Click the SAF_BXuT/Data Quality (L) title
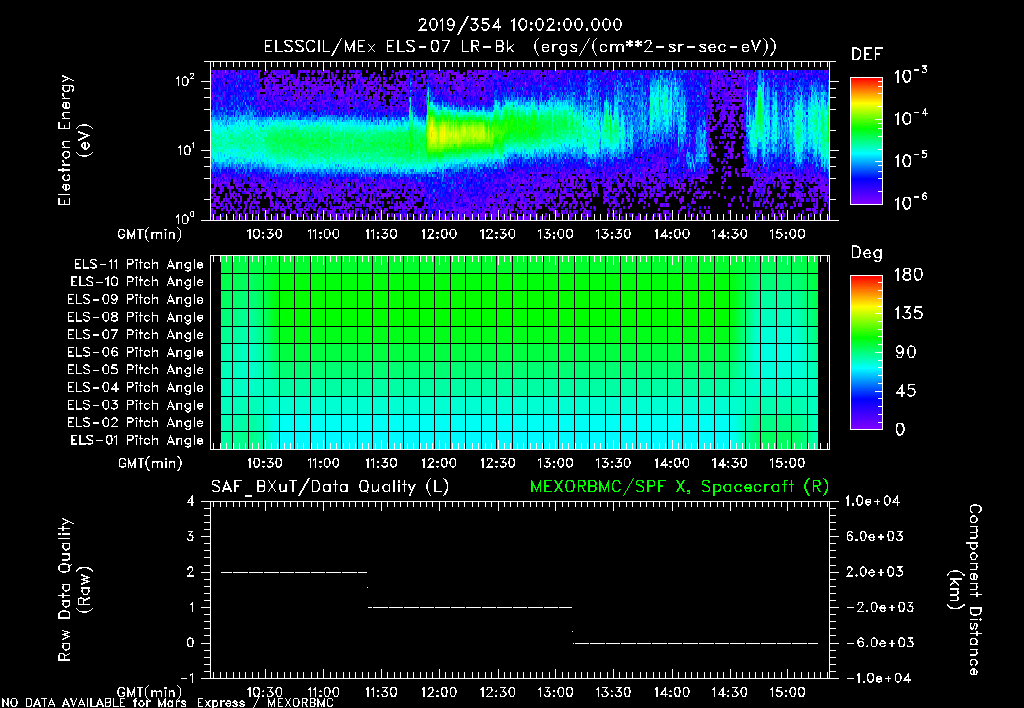 [x=330, y=487]
